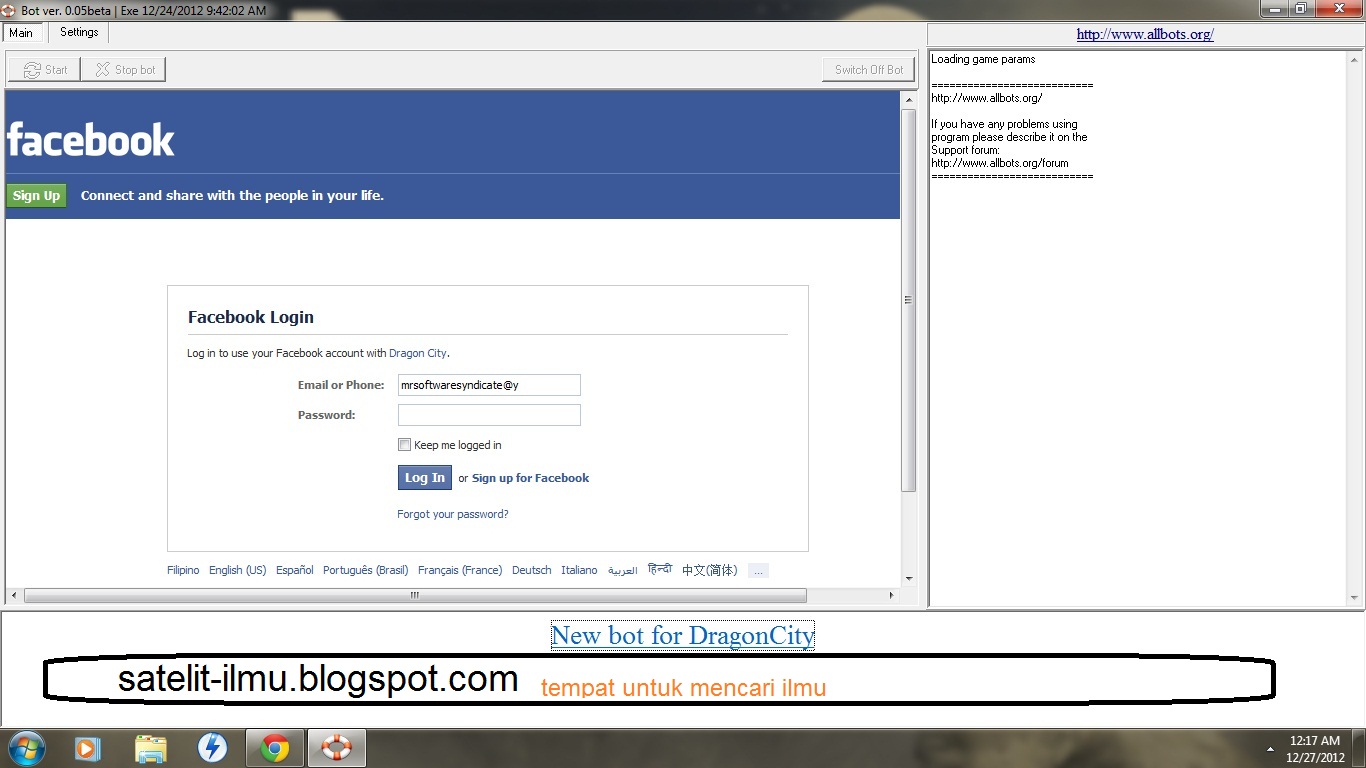Viewport: 1366px width, 768px height.
Task: Focus the Email or Phone field
Action: (x=489, y=385)
